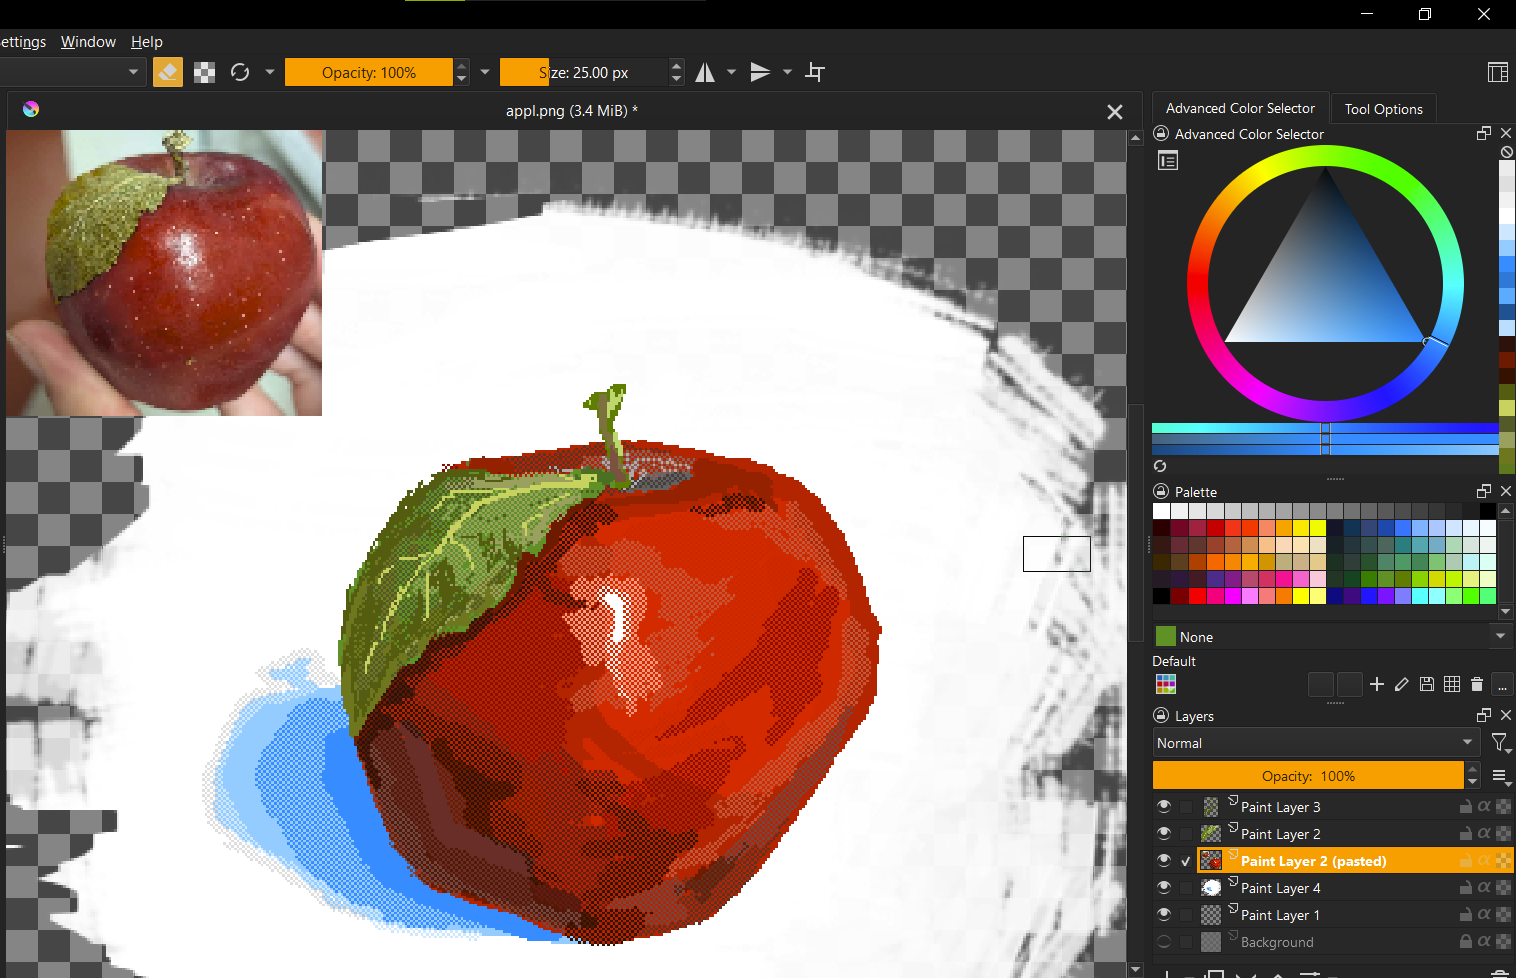Open the layer filter funnel icon

pyautogui.click(x=1499, y=742)
